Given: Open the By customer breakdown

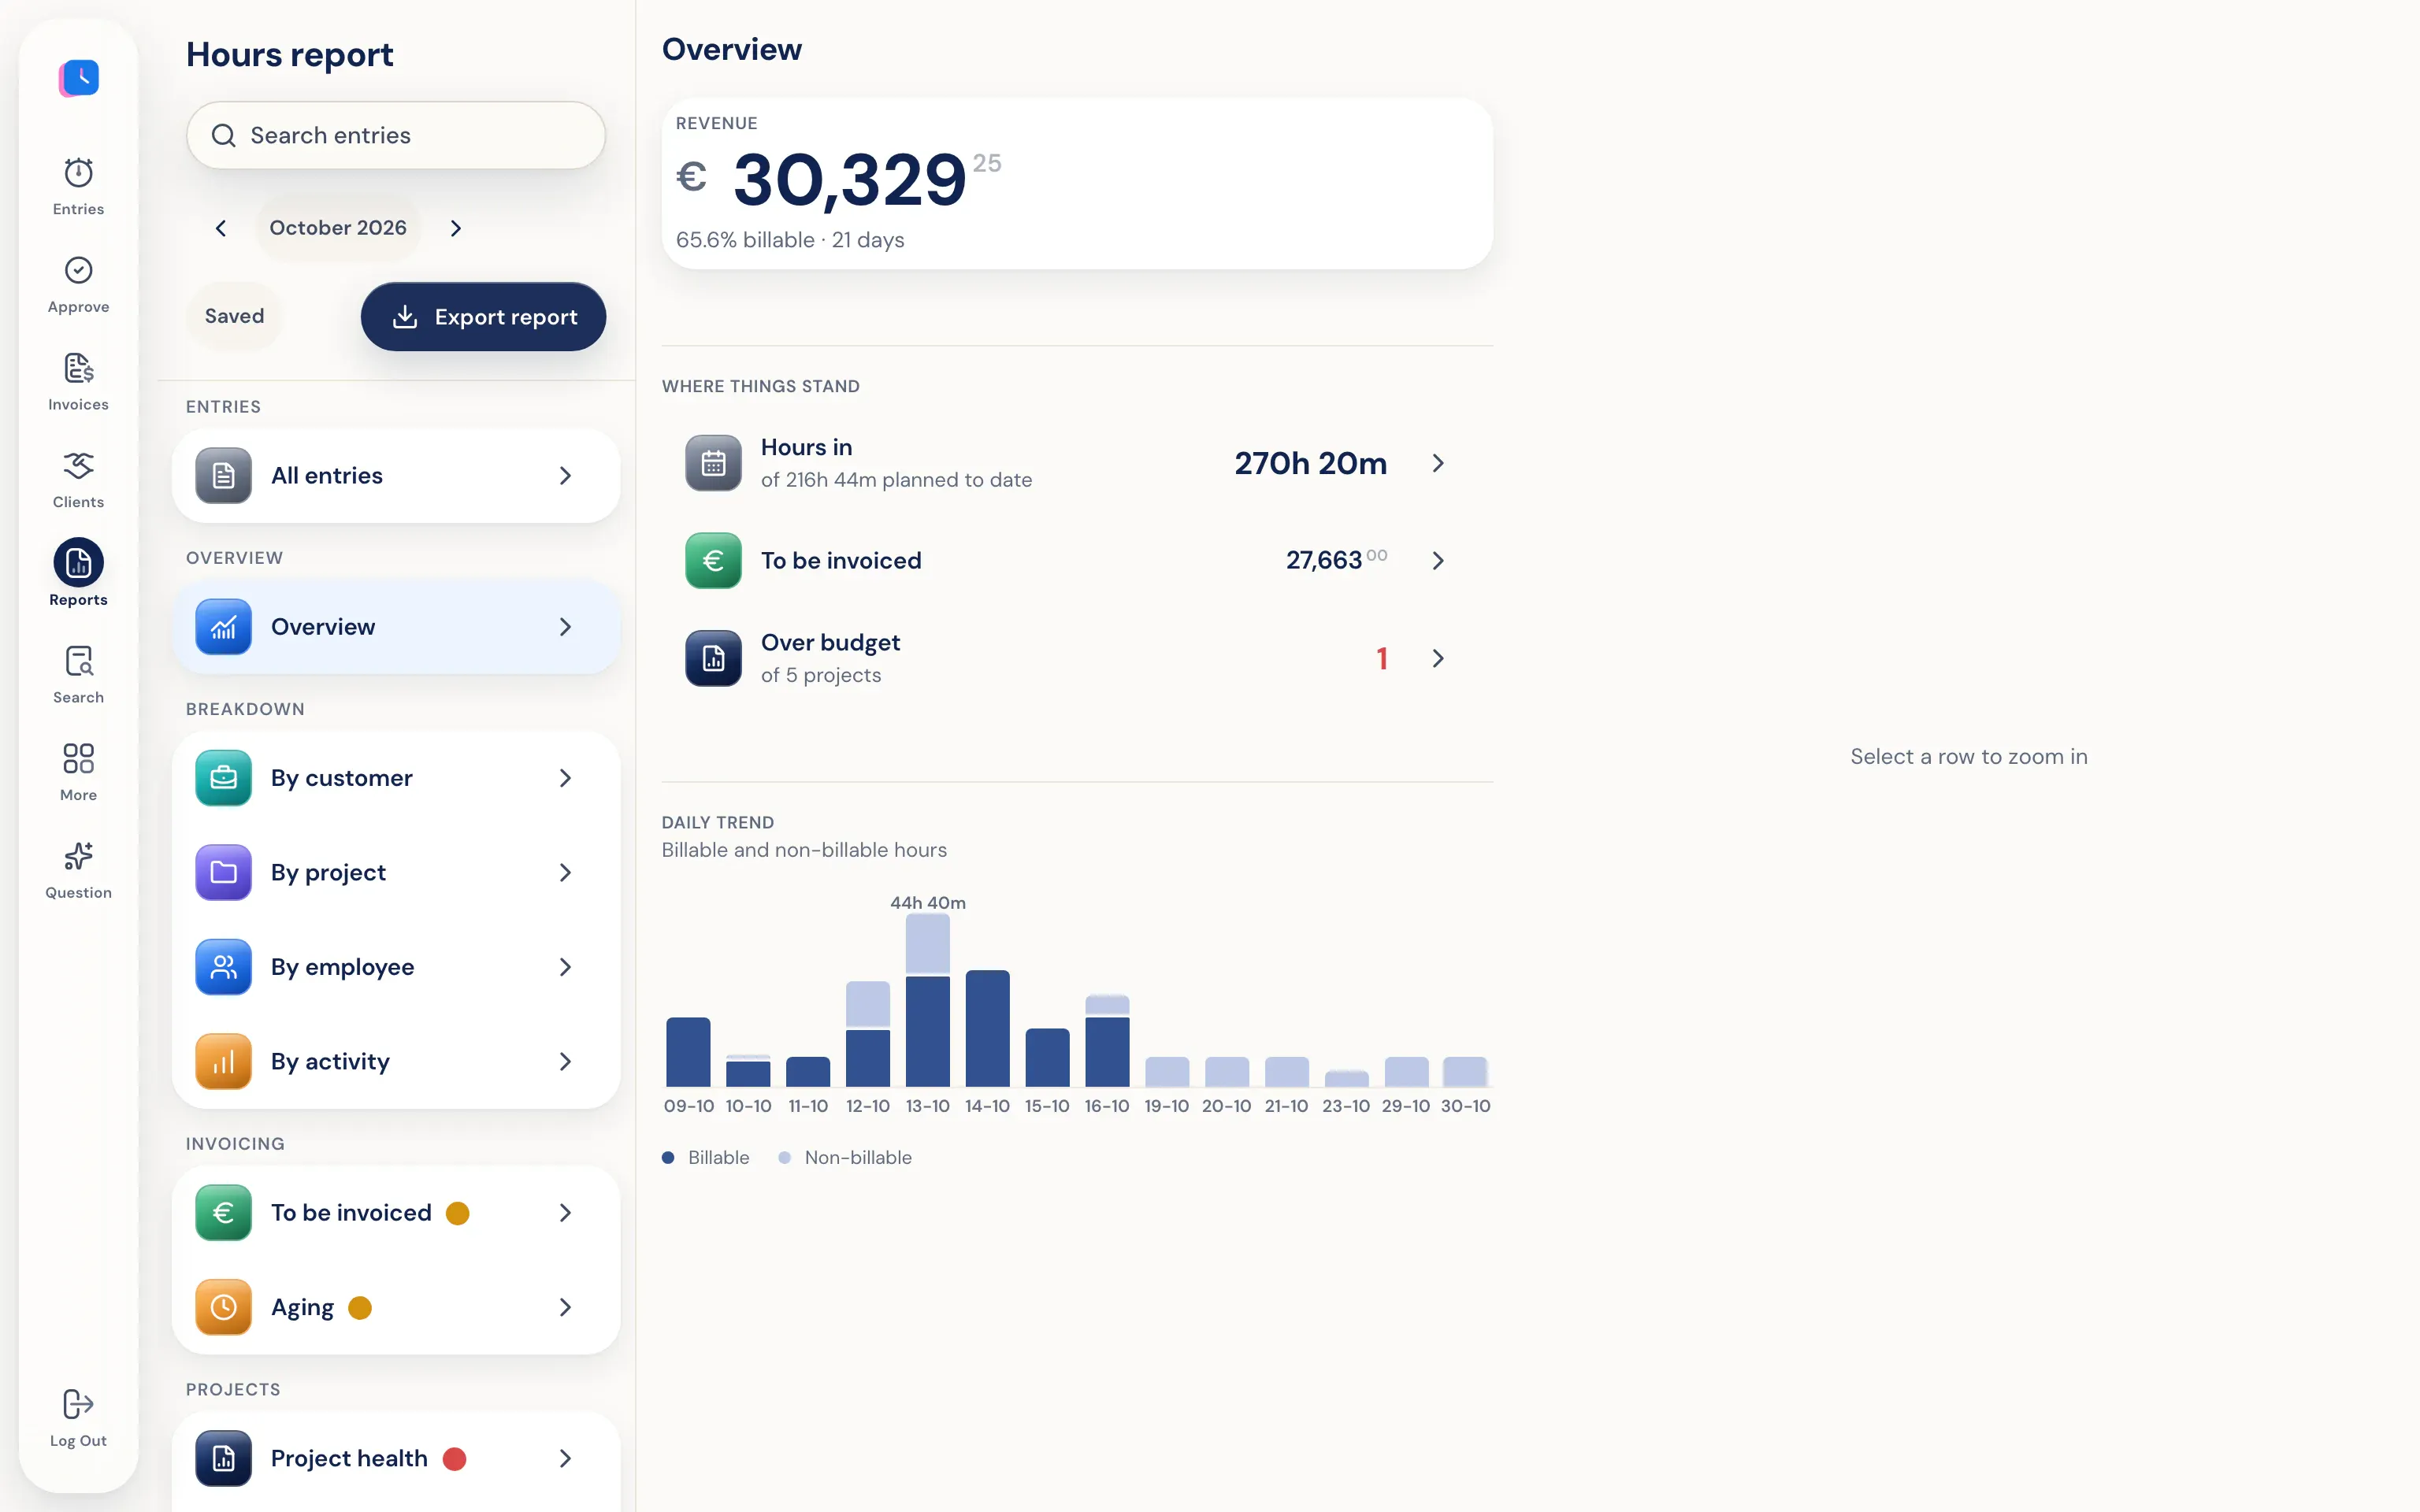Looking at the screenshot, I should pyautogui.click(x=396, y=778).
